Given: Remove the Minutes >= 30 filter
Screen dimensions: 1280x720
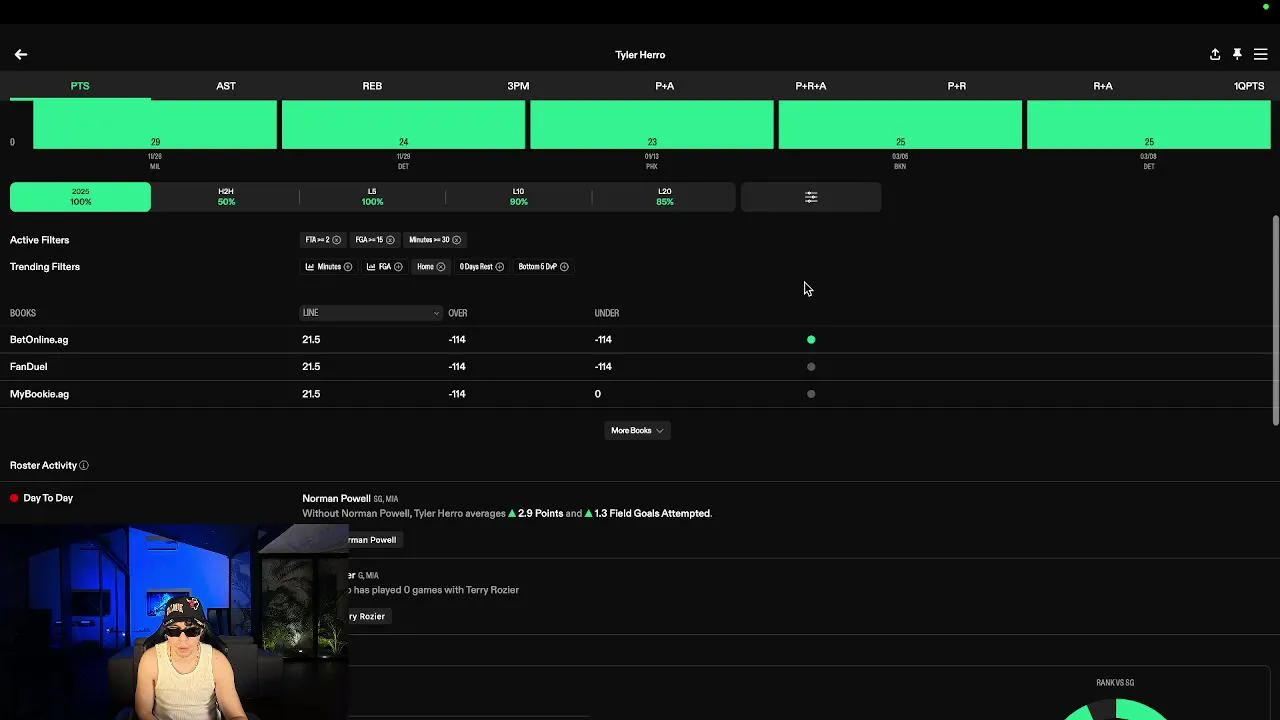Looking at the screenshot, I should [457, 240].
